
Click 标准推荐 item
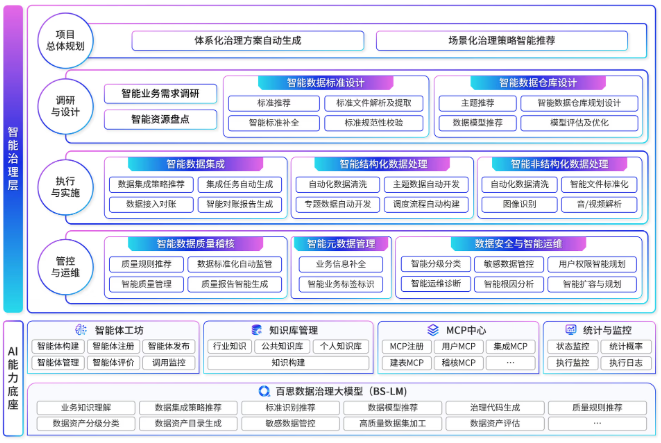pyautogui.click(x=274, y=103)
